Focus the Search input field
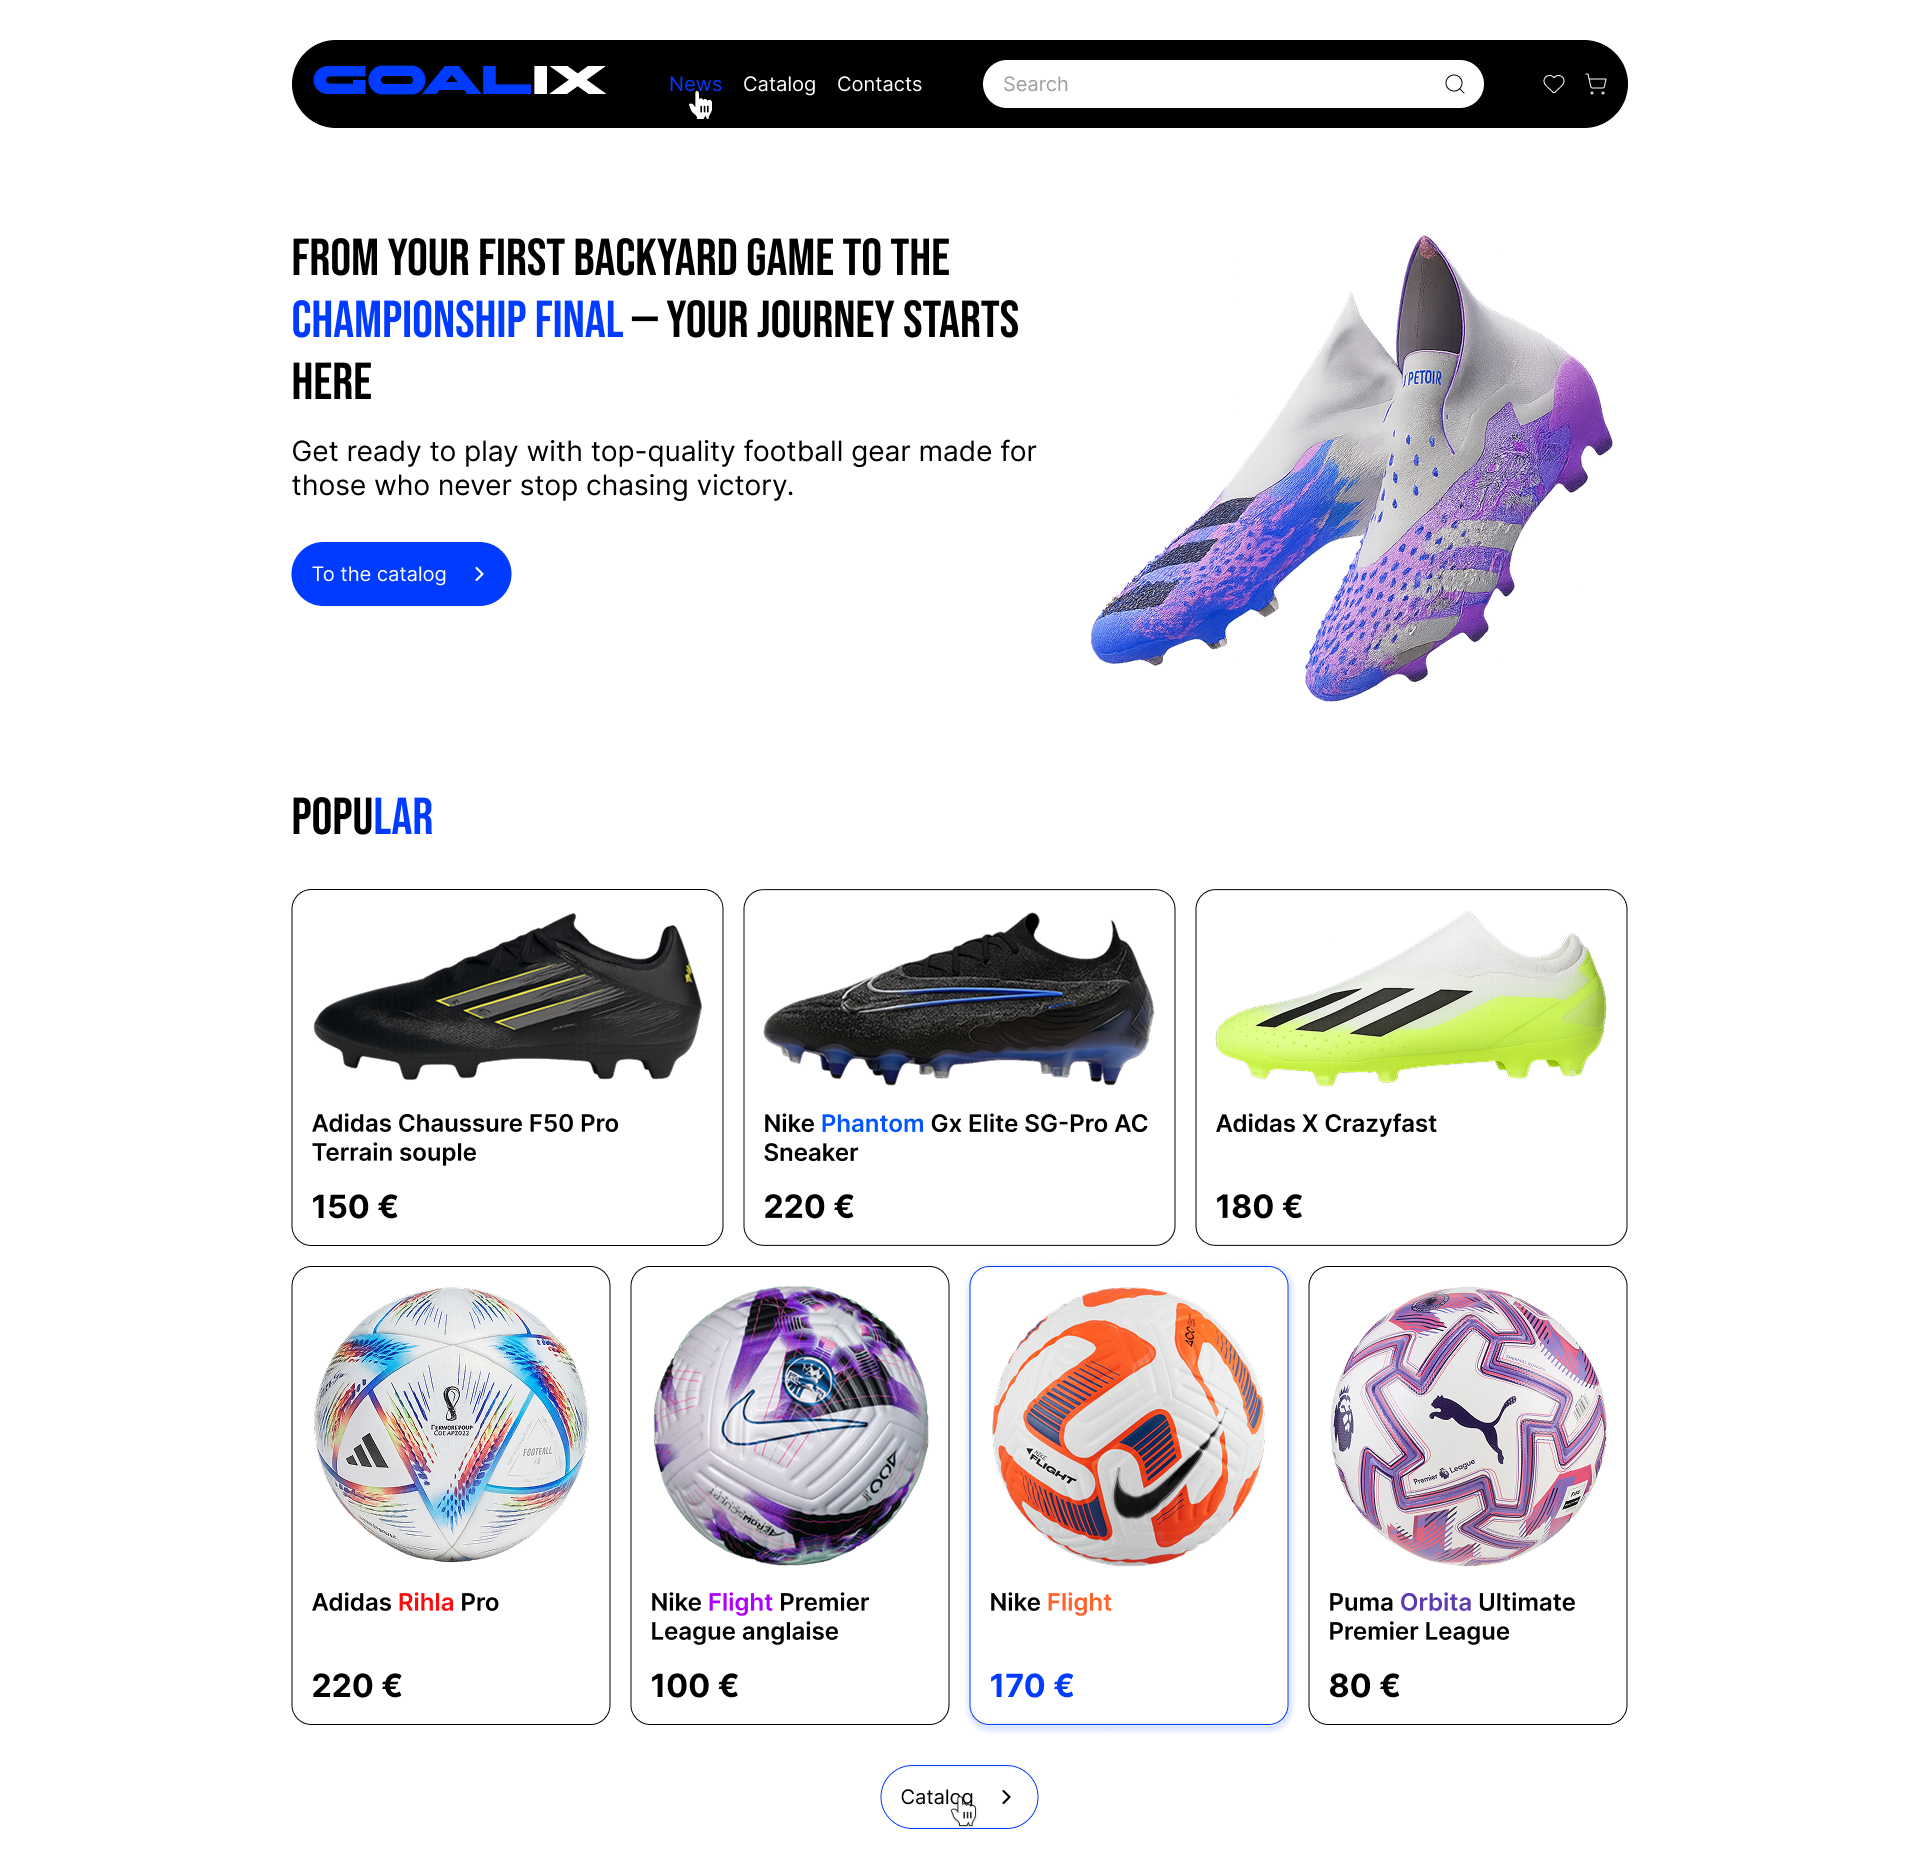 coord(1232,84)
